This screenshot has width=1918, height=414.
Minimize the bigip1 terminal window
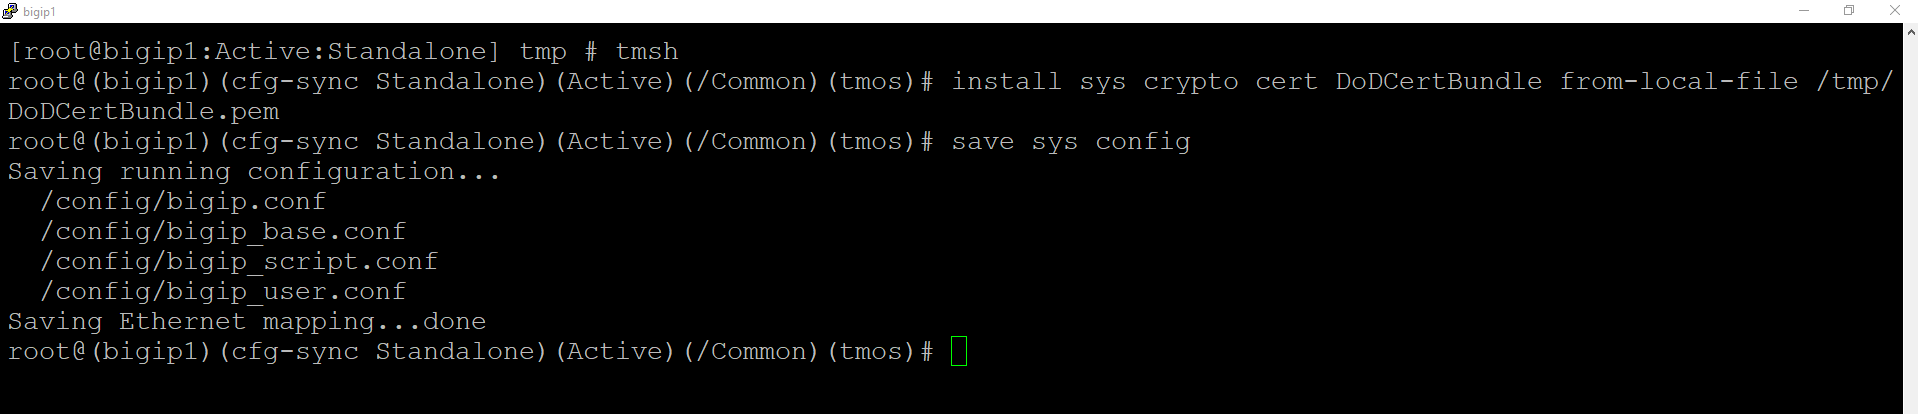[1804, 11]
